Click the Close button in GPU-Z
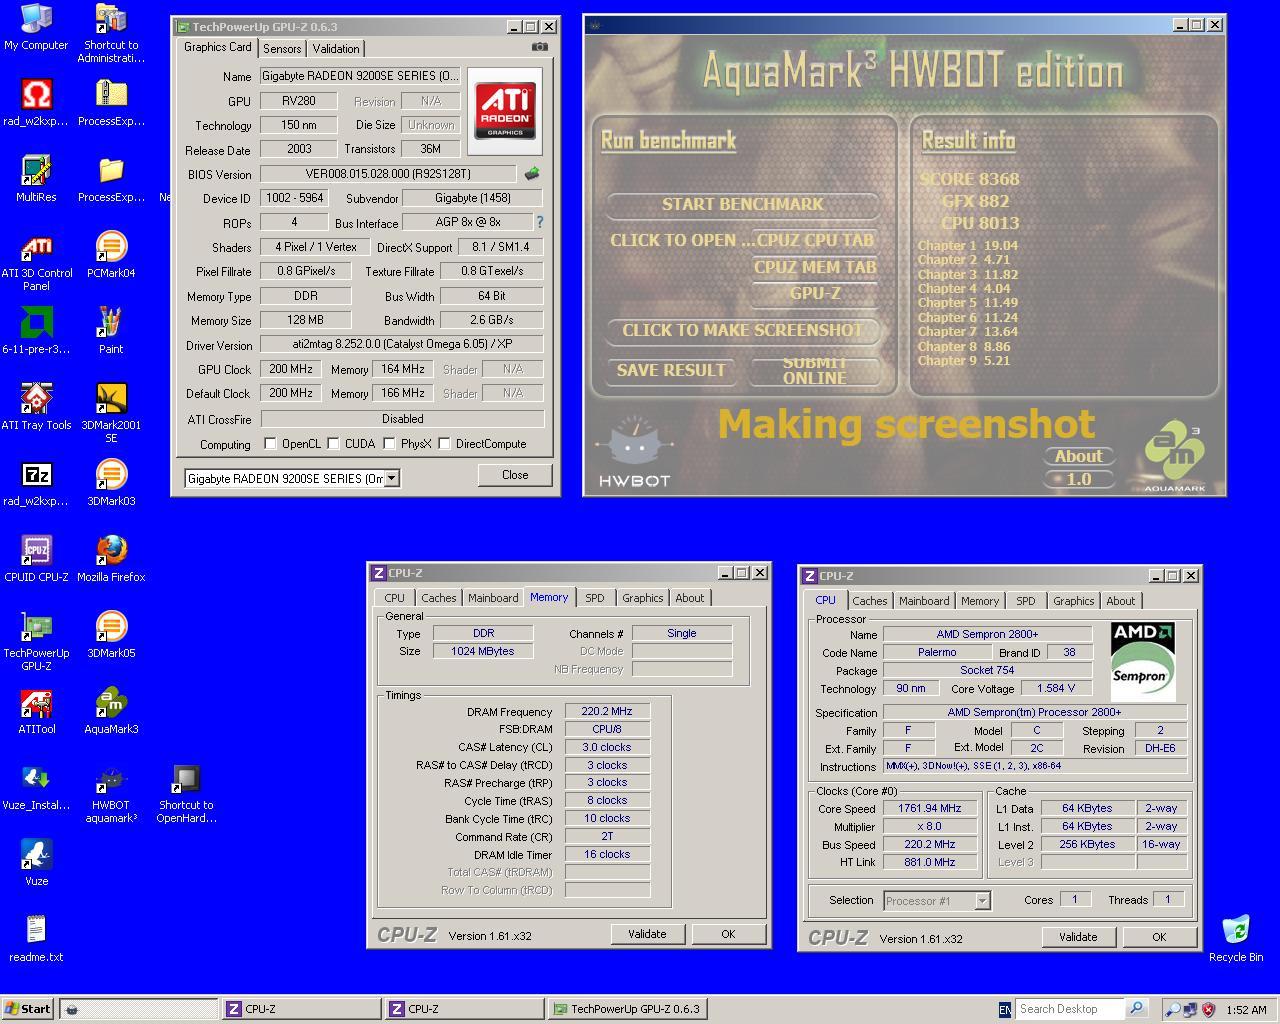 515,475
